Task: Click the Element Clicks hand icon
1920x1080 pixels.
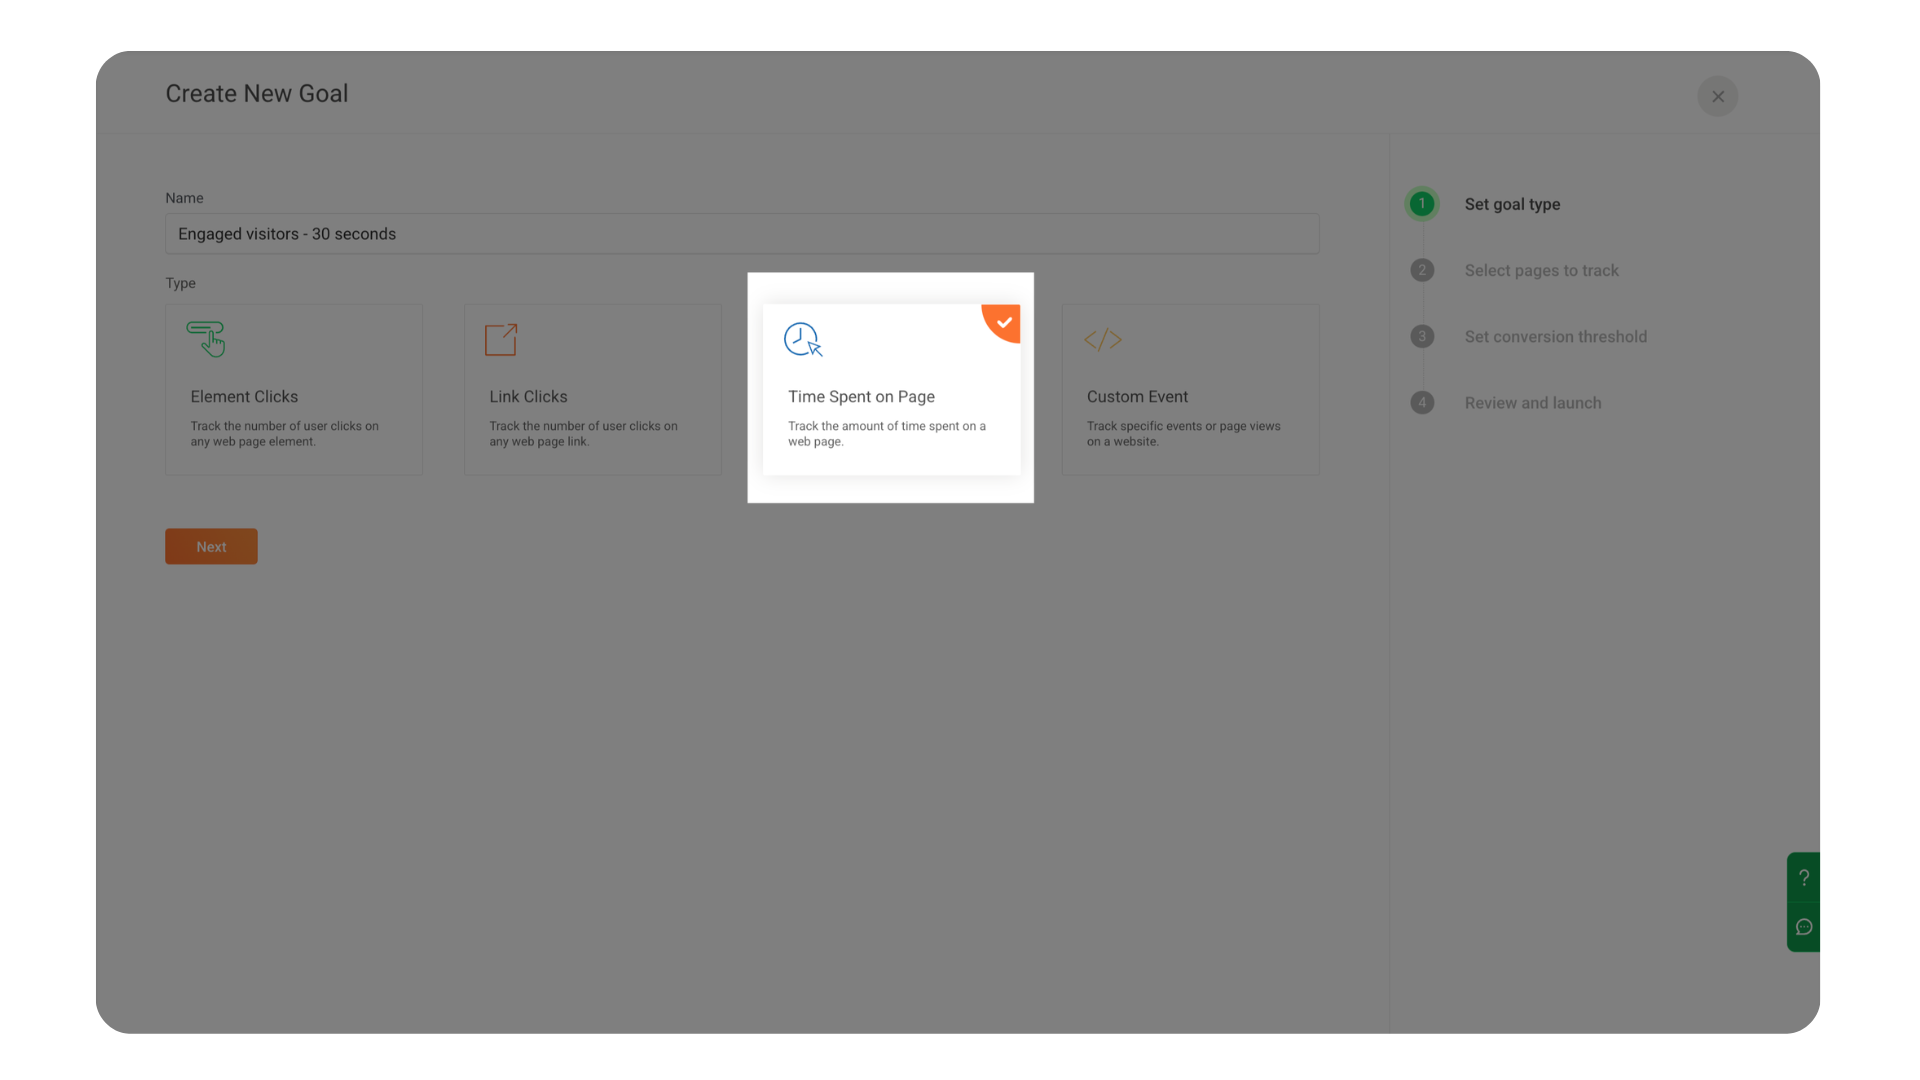Action: [206, 339]
